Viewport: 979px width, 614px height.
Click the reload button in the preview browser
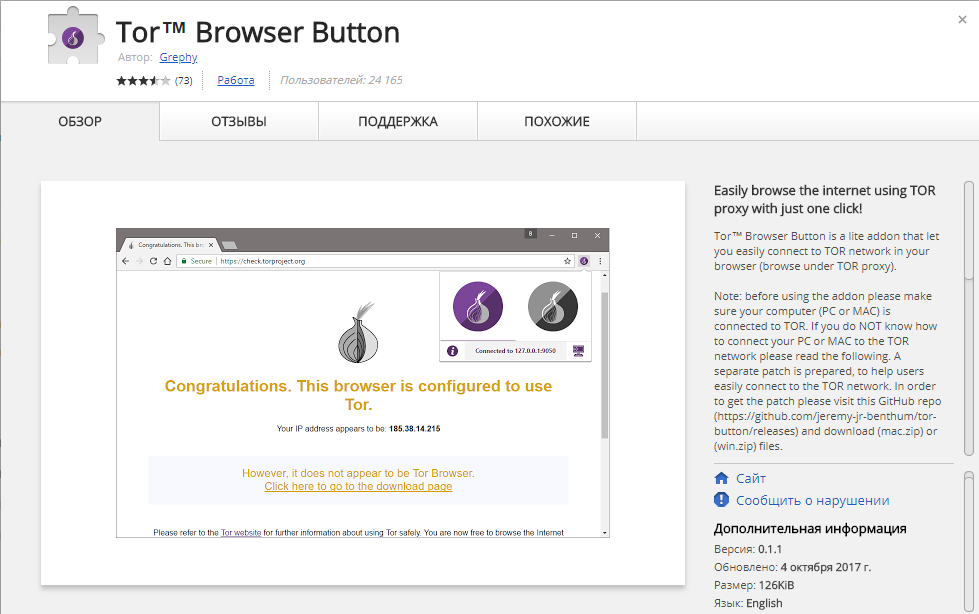point(154,261)
